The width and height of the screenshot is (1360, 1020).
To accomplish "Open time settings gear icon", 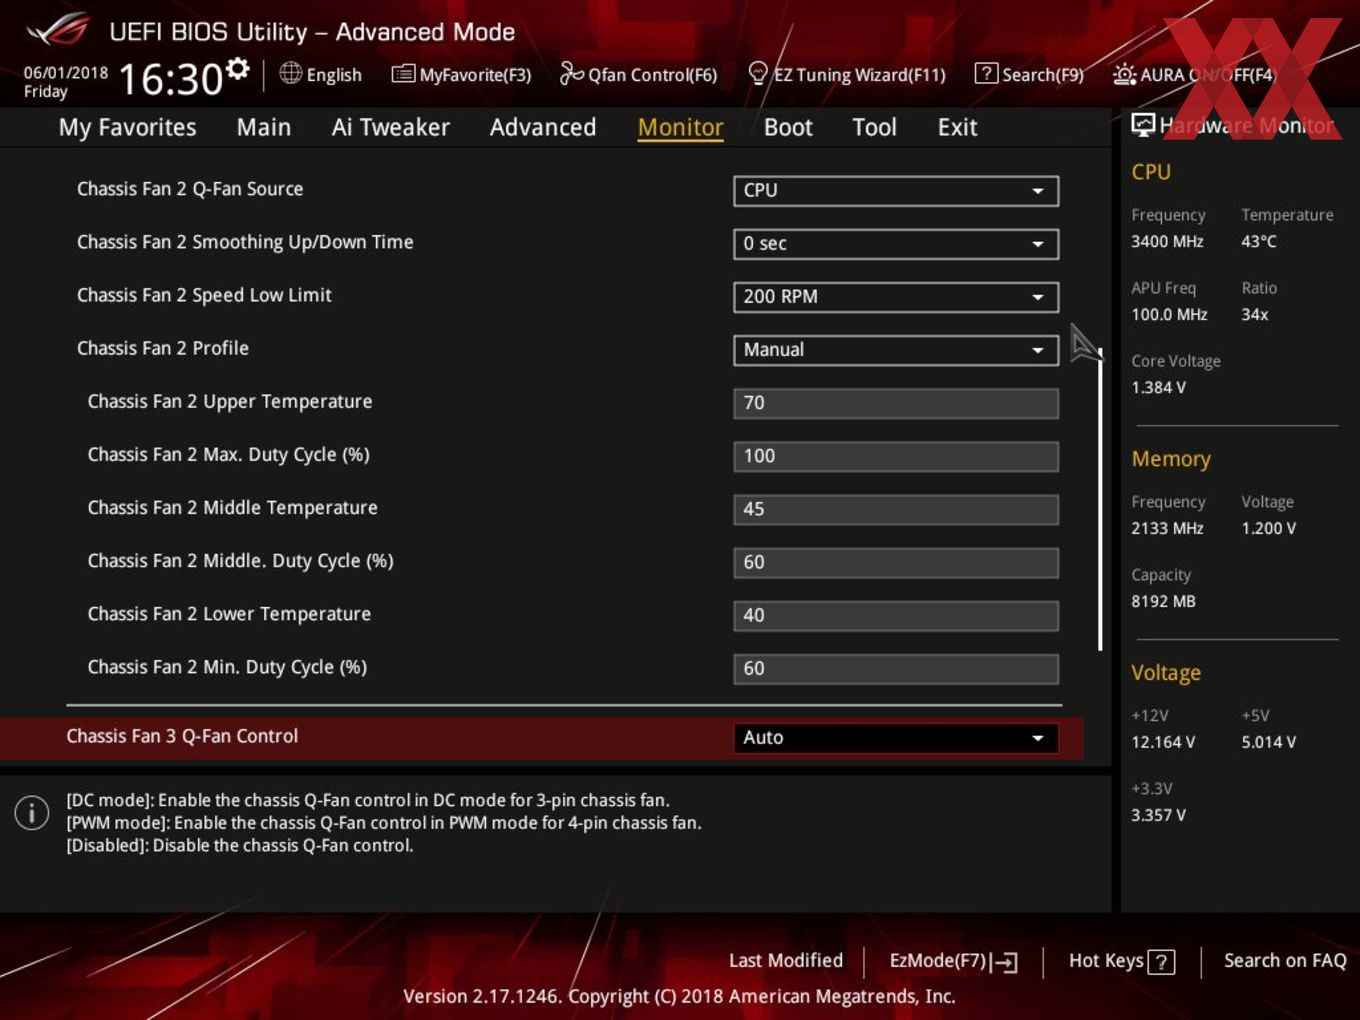I will coord(237,68).
